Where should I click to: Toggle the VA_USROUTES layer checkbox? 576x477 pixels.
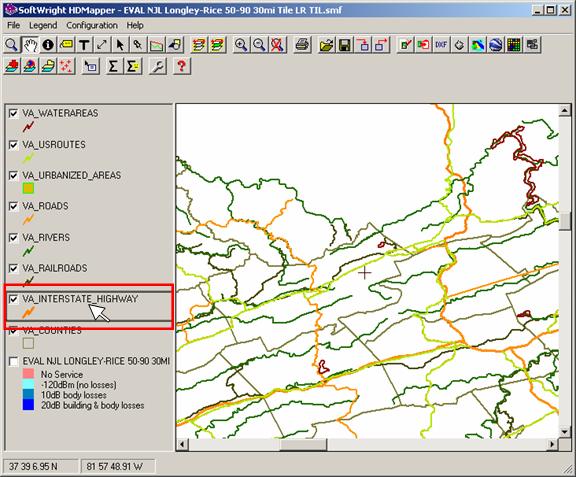coord(14,145)
